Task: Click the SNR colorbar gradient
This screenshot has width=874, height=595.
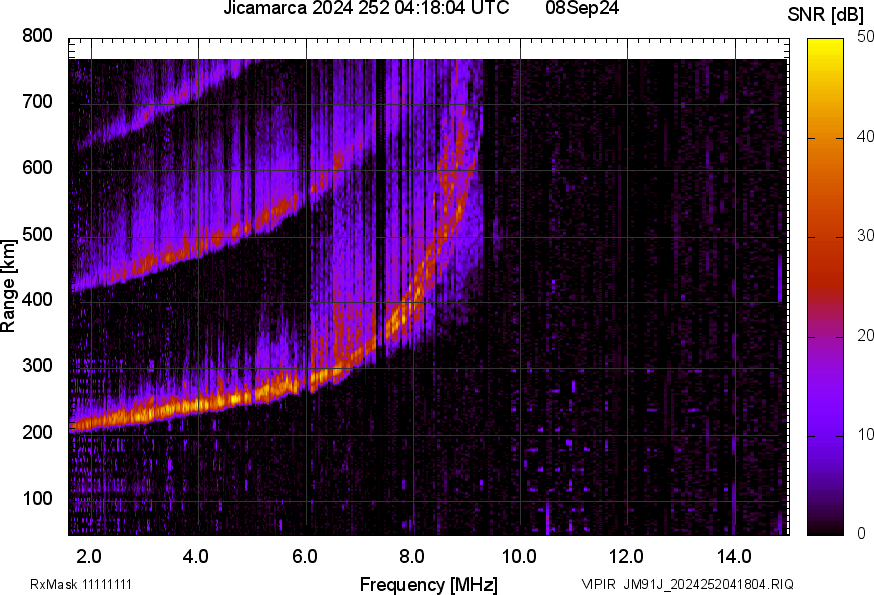Action: point(826,287)
